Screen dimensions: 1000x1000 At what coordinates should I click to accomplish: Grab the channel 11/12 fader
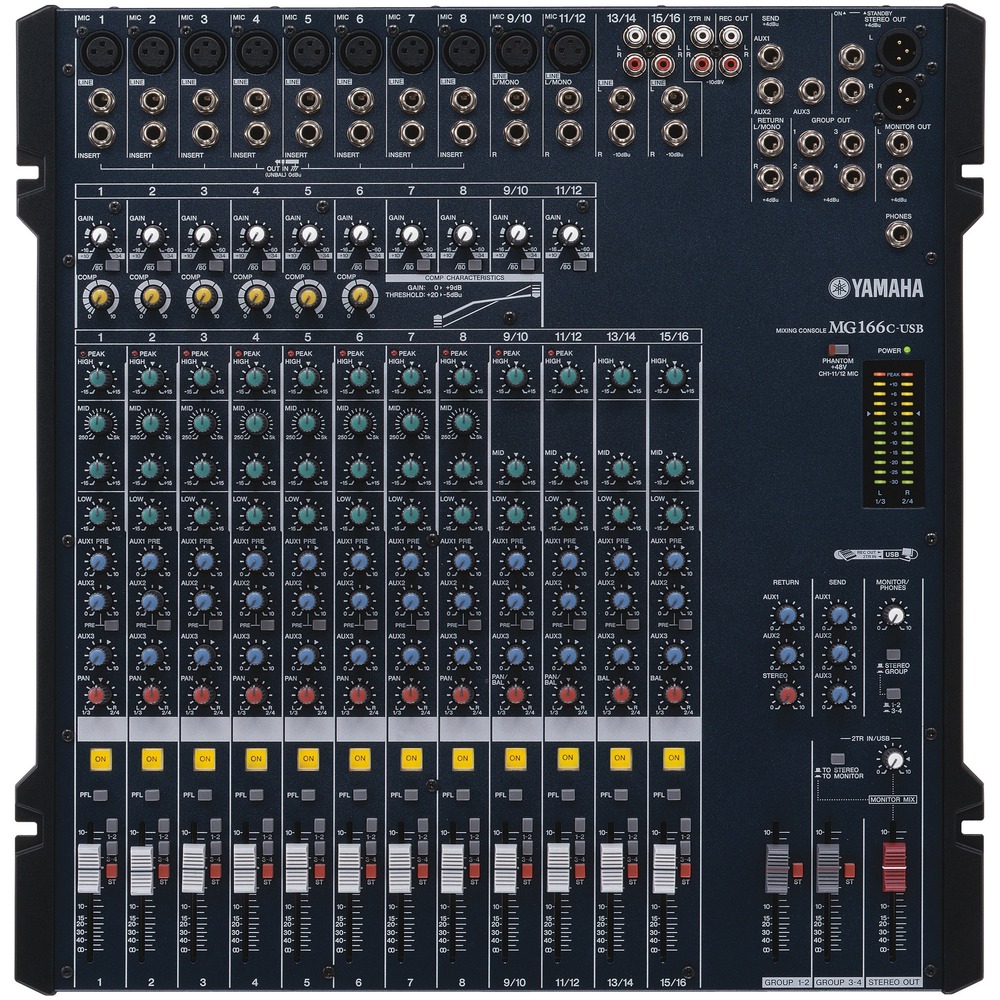[558, 869]
